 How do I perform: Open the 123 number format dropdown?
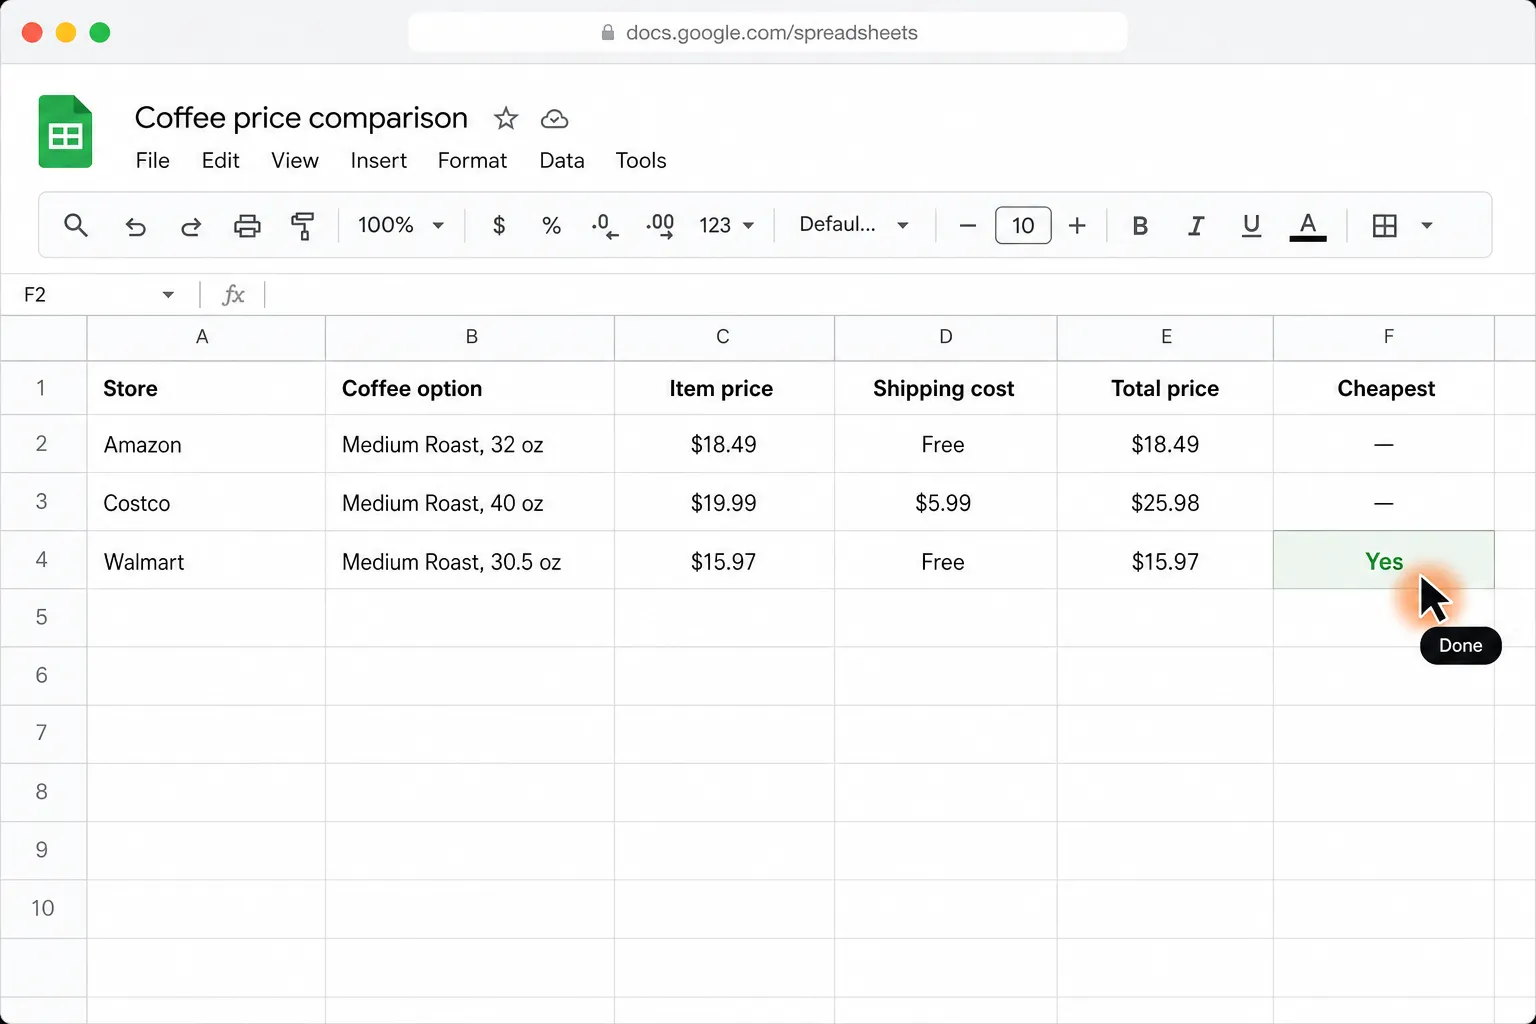click(x=727, y=226)
